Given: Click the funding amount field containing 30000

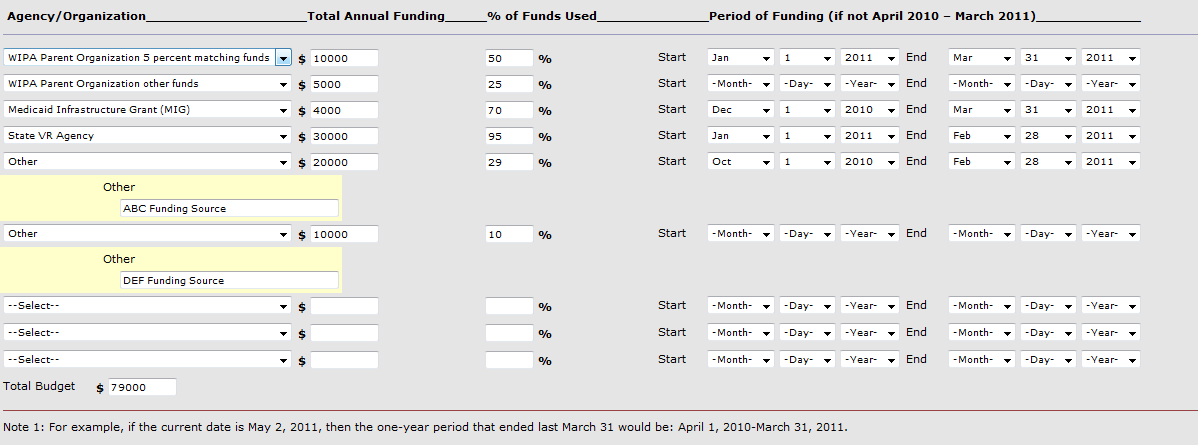Looking at the screenshot, I should [x=344, y=136].
